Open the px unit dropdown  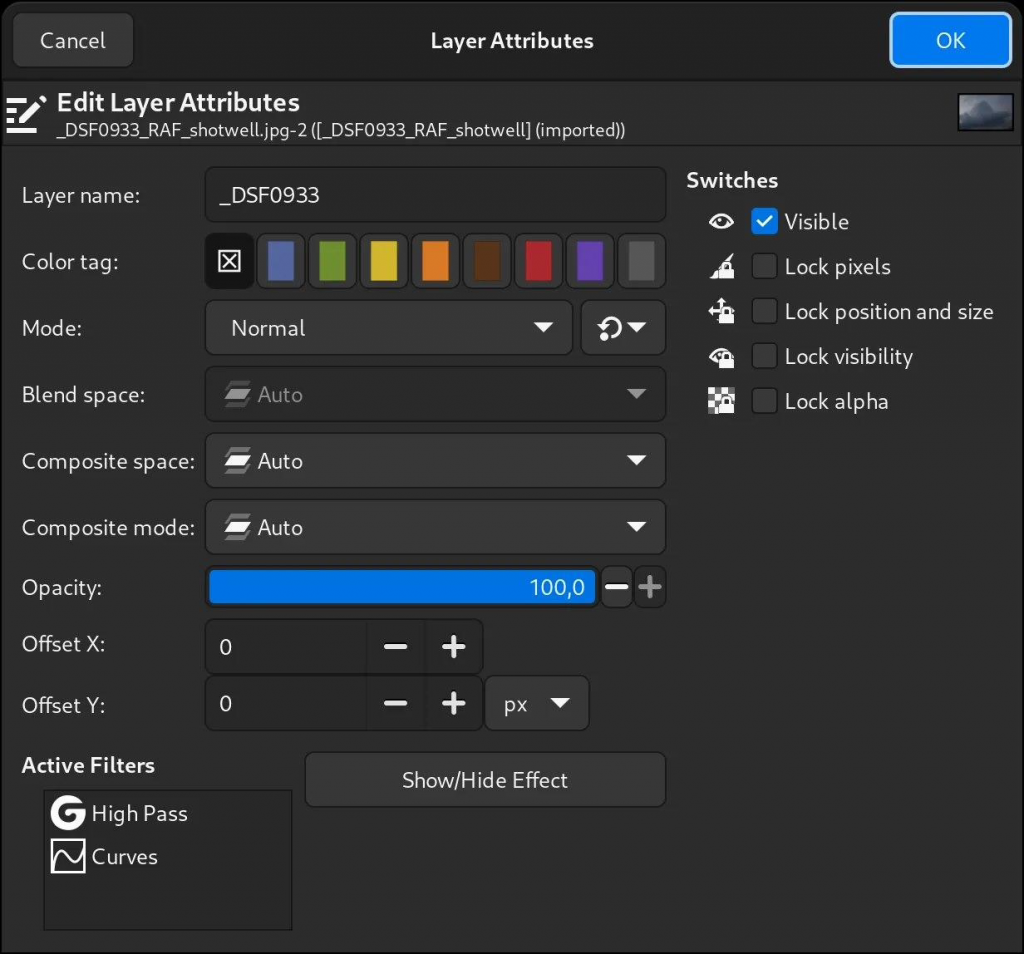[x=536, y=703]
